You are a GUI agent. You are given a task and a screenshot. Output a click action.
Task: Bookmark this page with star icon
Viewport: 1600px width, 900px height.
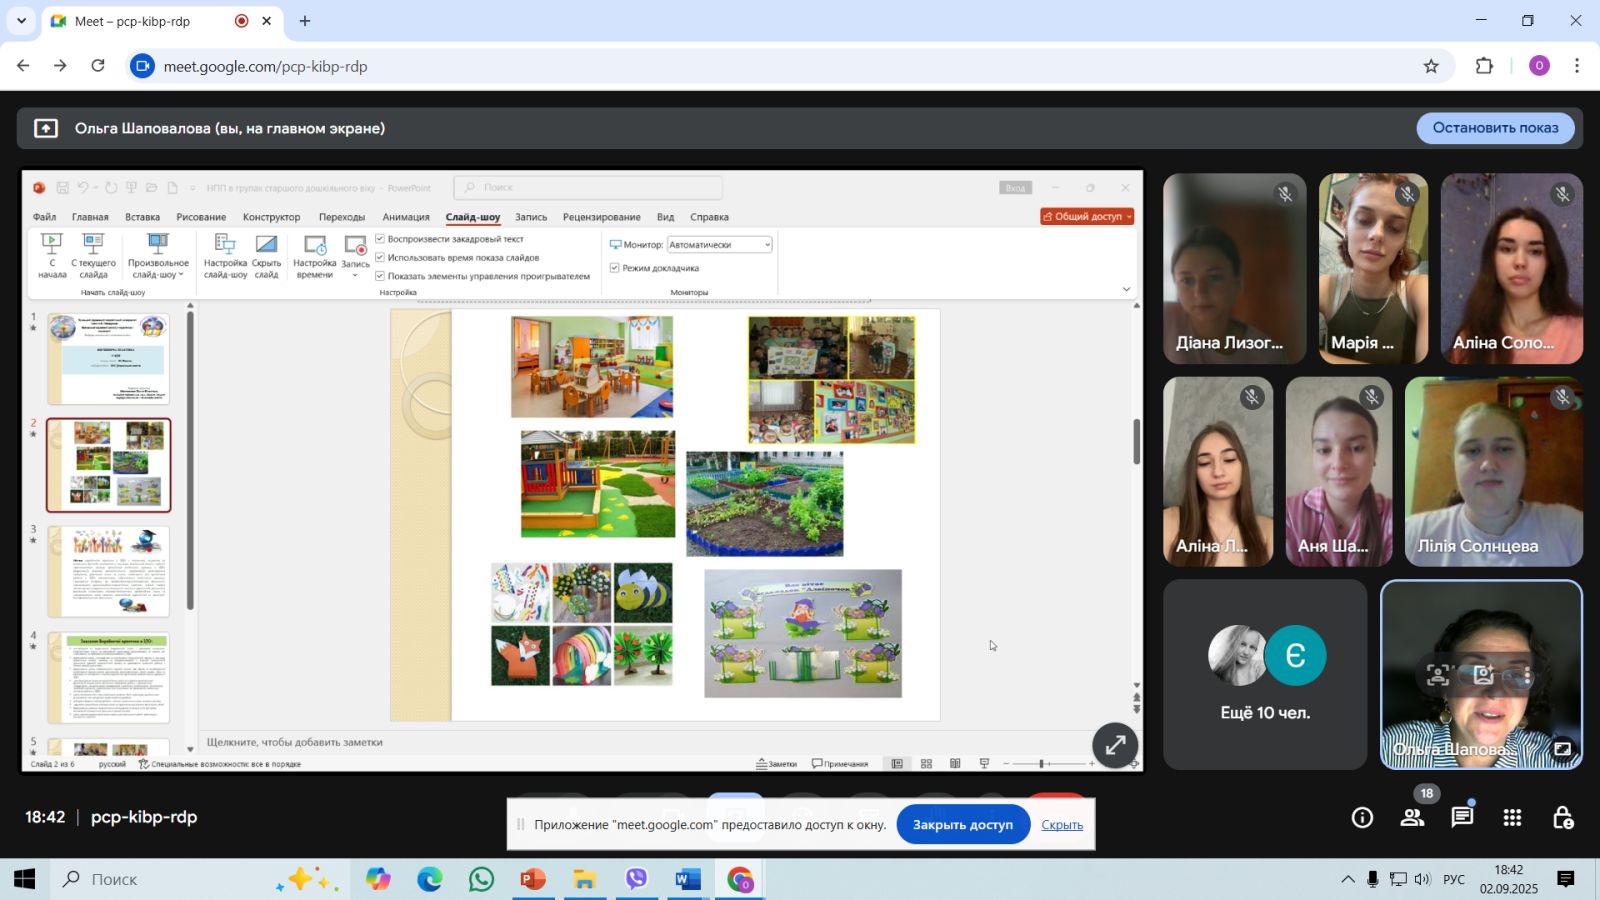(1431, 66)
